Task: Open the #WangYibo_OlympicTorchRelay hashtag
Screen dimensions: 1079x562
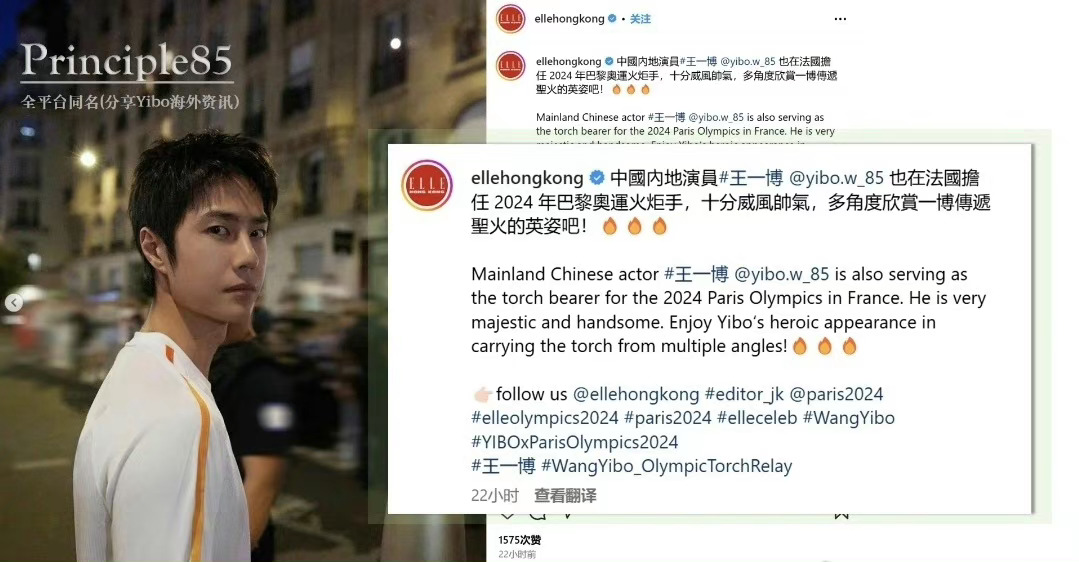Action: 666,466
